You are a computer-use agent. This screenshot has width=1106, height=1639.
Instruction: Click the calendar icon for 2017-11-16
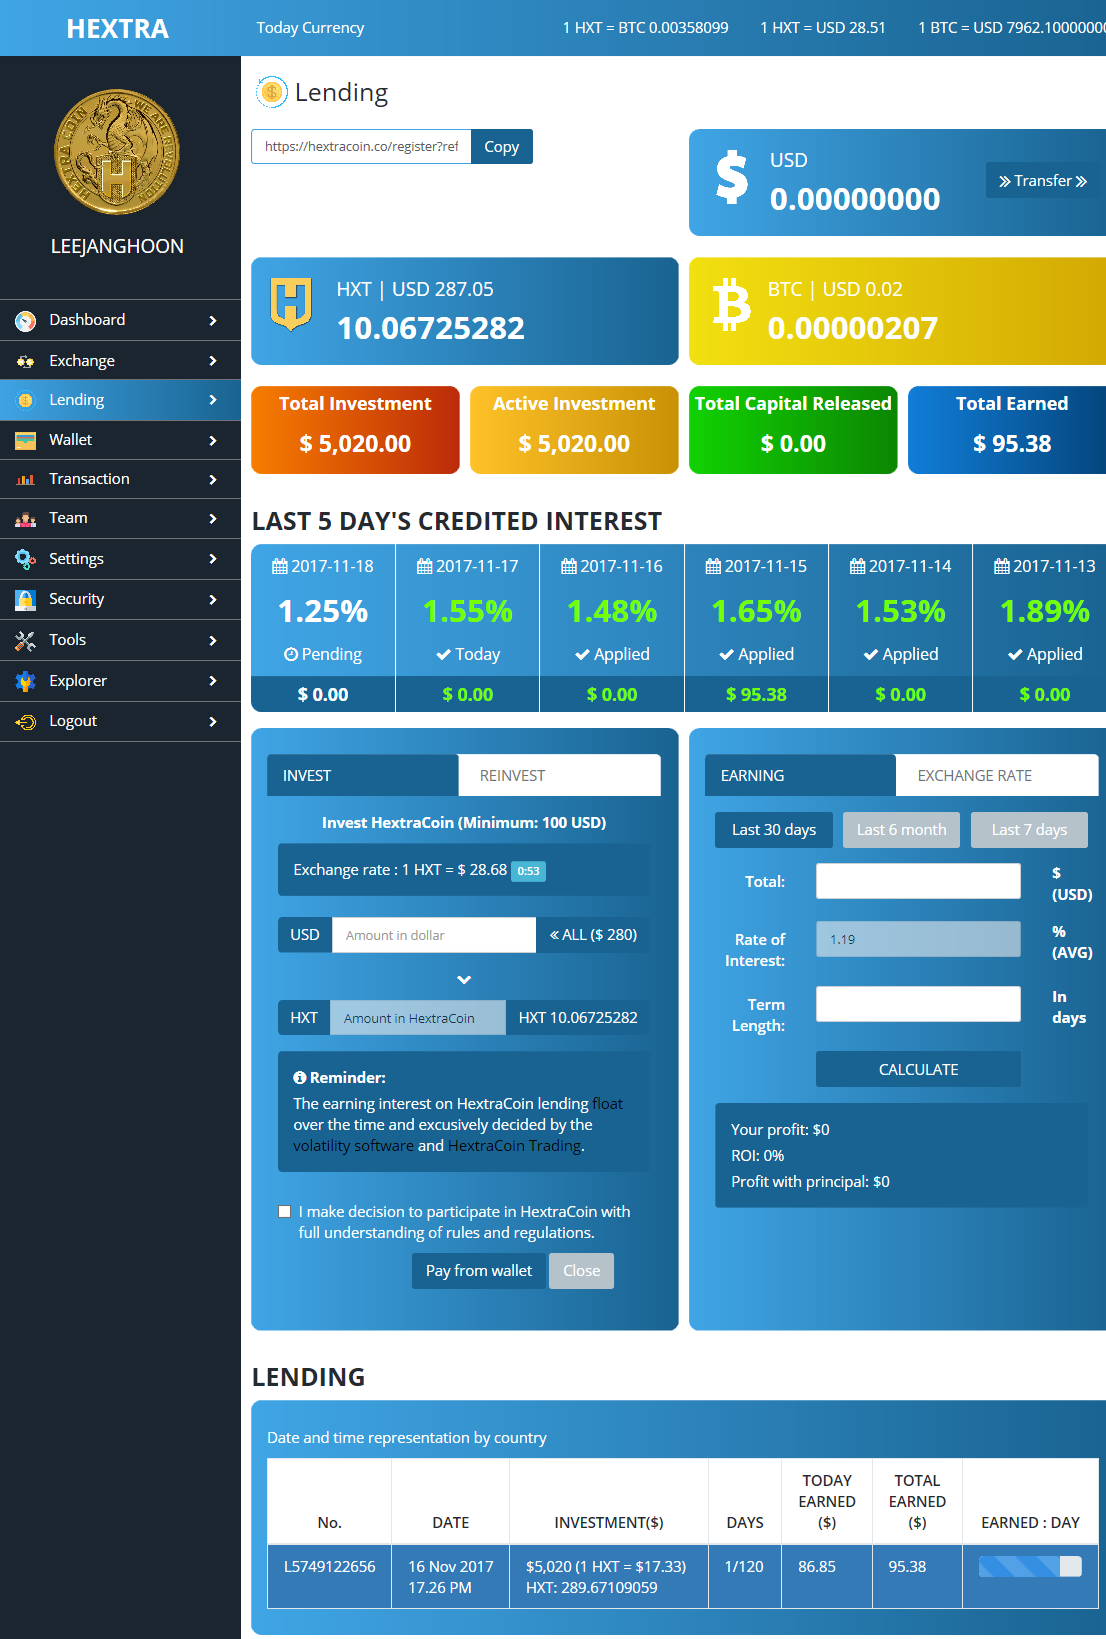569,567
